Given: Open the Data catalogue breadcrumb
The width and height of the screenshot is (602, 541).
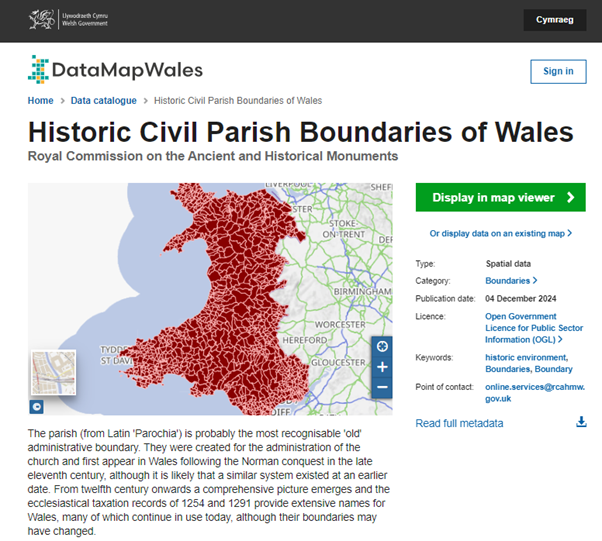Looking at the screenshot, I should (104, 101).
